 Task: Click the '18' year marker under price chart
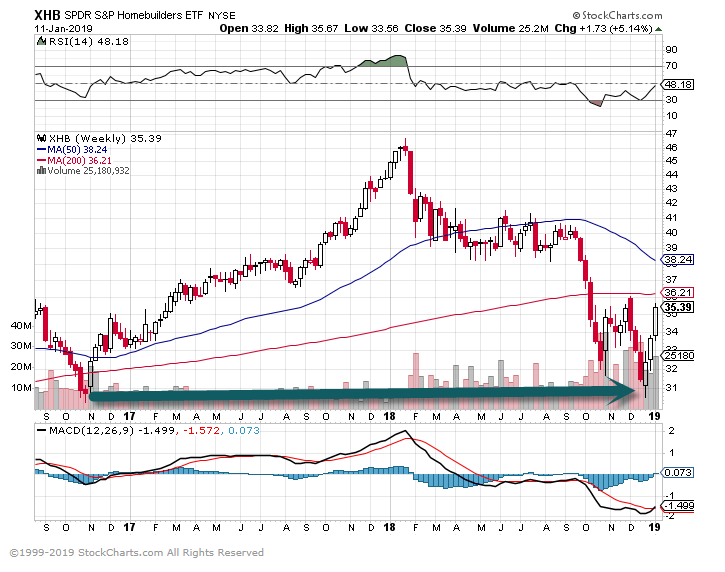[389, 416]
